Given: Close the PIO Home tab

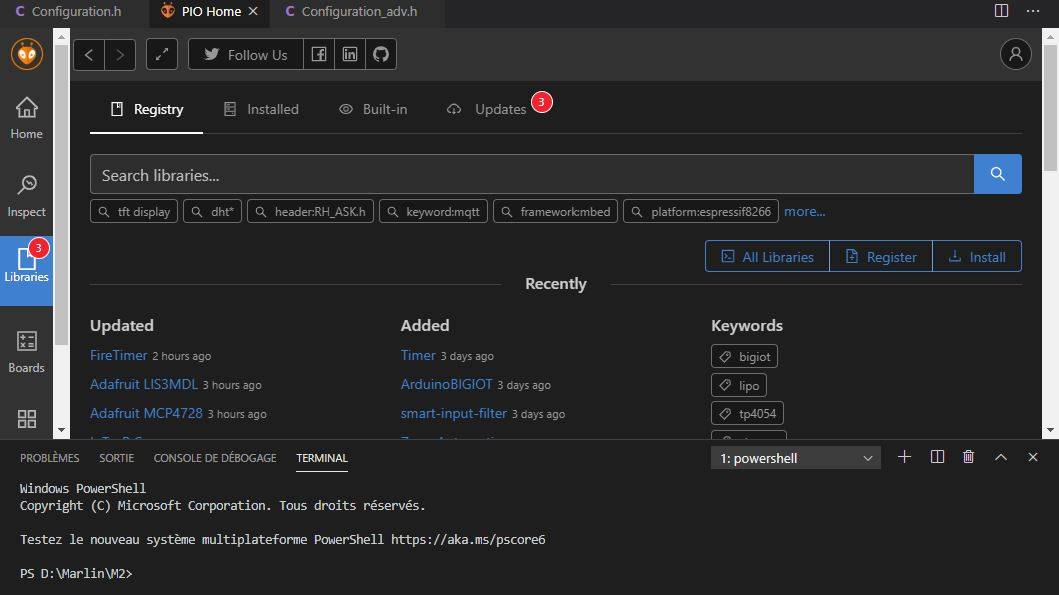Looking at the screenshot, I should tap(253, 11).
